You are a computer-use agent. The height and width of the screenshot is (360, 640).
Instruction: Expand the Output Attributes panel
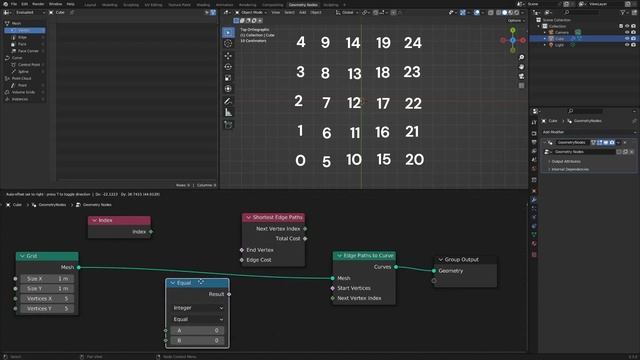566,162
